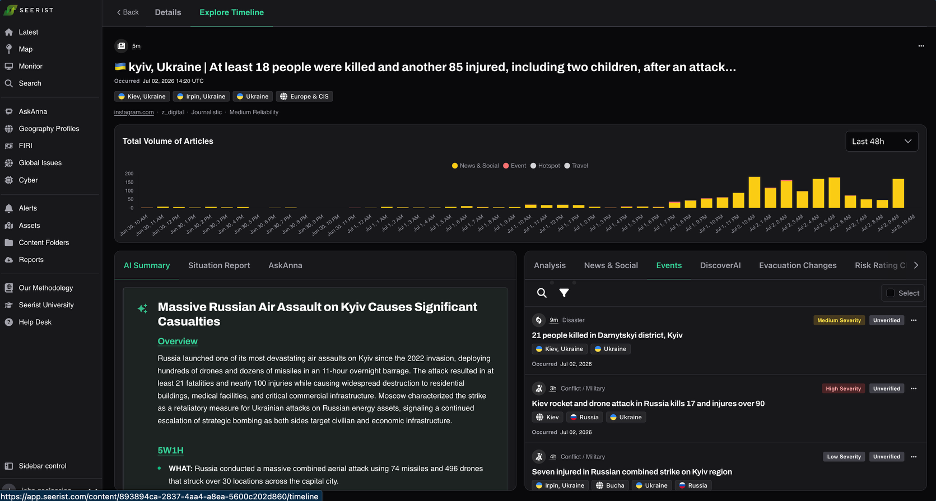Open the News & Social tab
Viewport: 936px width, 502px height.
coord(611,266)
